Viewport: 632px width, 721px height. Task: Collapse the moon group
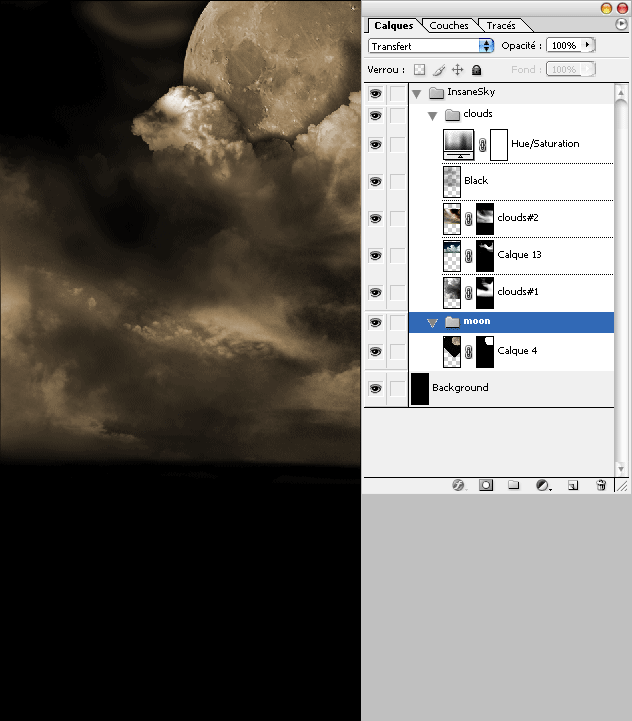pos(432,323)
